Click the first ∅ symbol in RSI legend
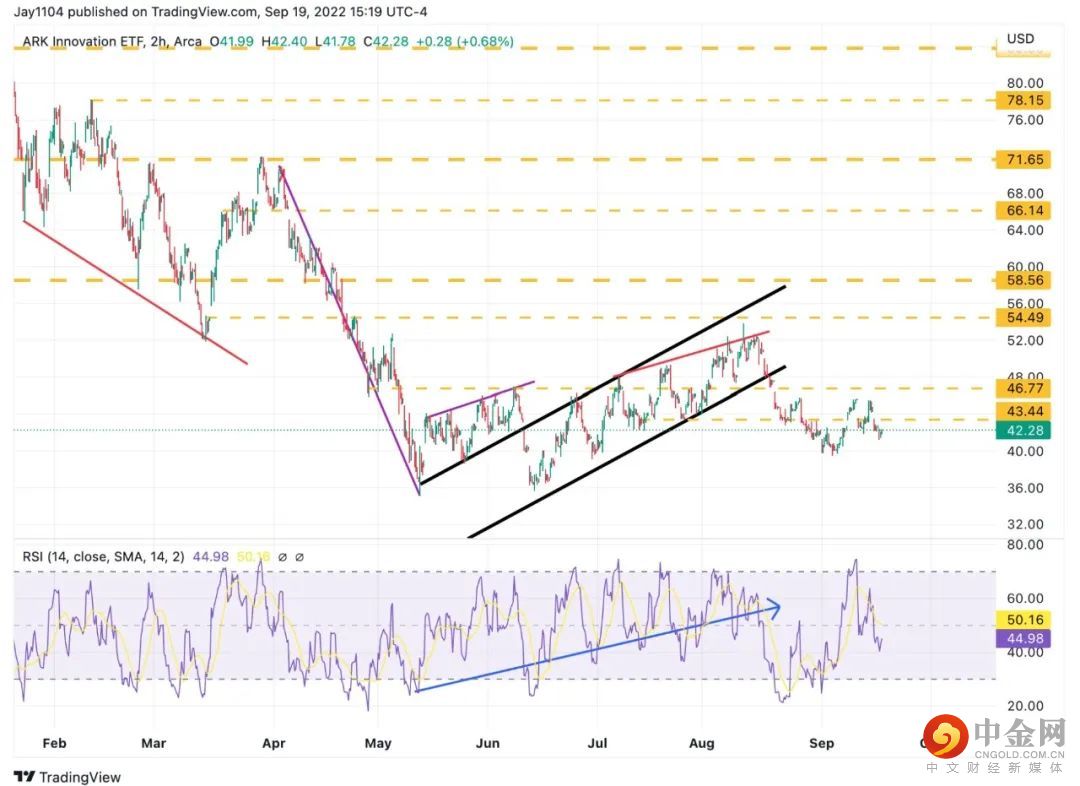This screenshot has height=786, width=1080. click(282, 557)
